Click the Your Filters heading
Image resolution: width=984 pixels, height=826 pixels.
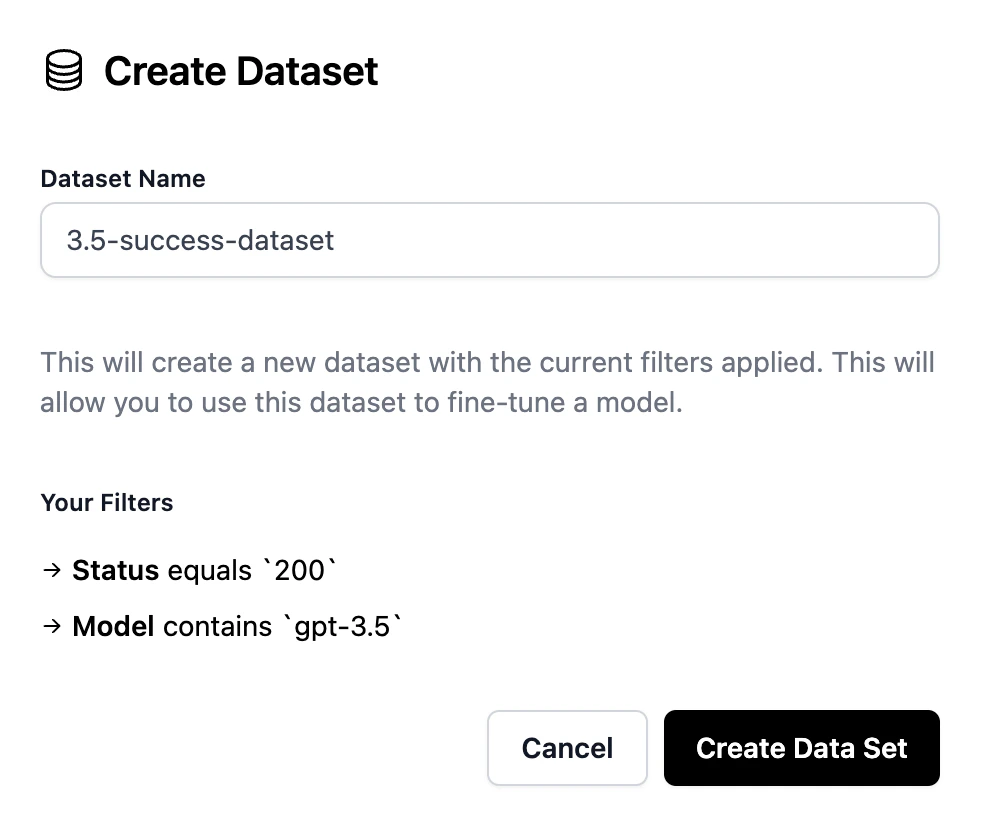pos(107,503)
